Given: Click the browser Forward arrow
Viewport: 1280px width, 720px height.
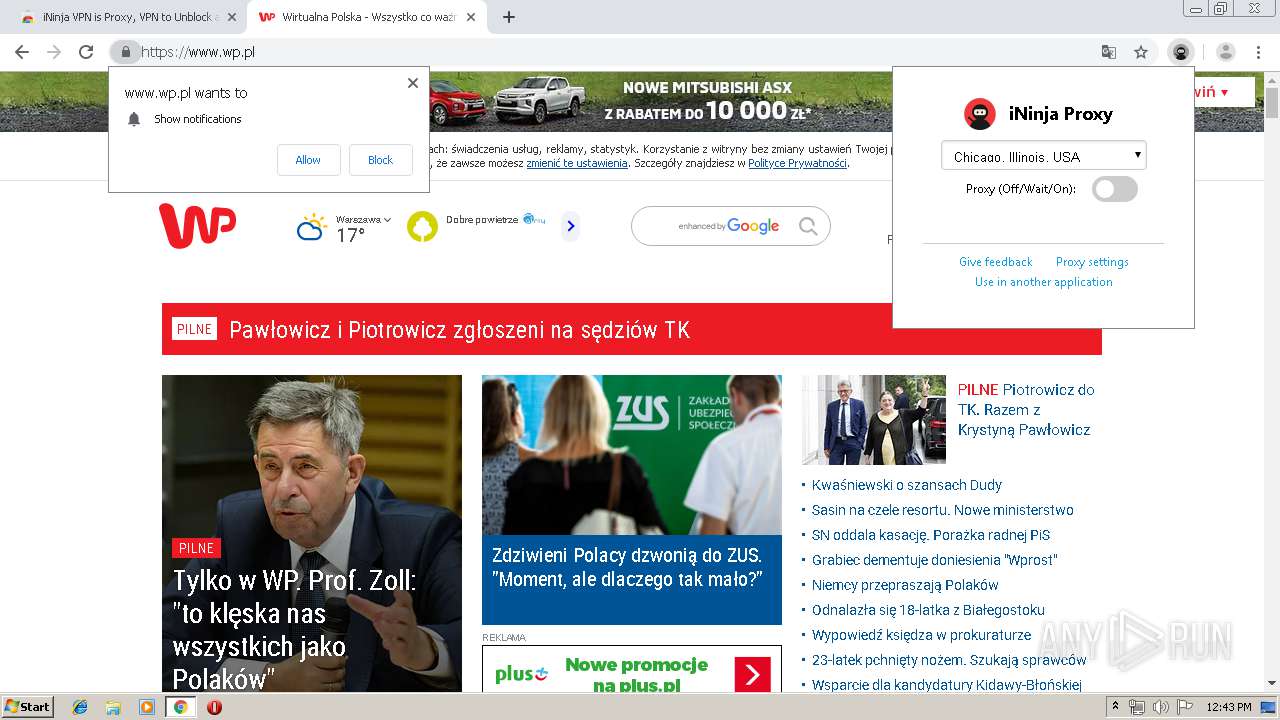Looking at the screenshot, I should click(54, 52).
